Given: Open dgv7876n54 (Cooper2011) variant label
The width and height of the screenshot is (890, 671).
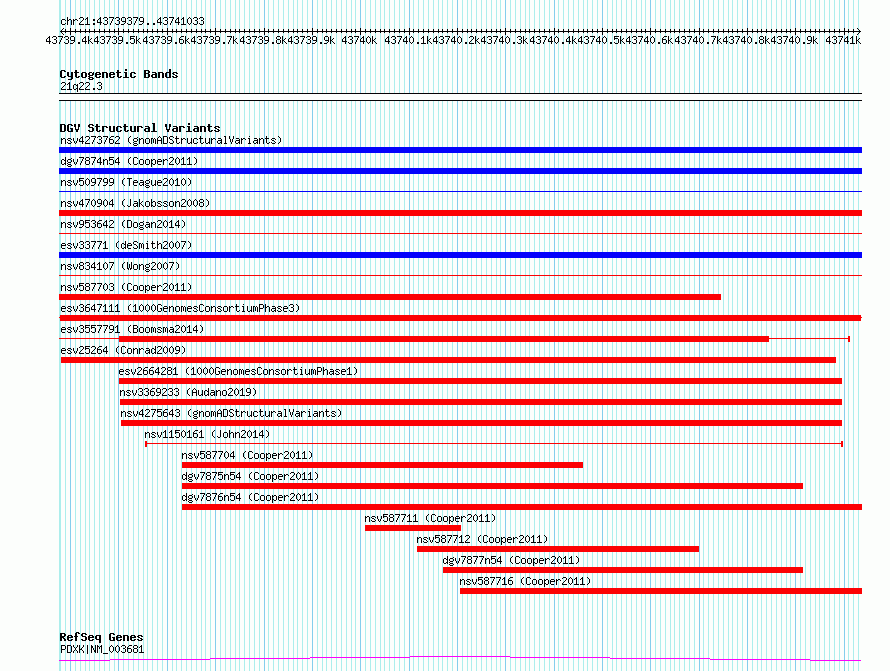Looking at the screenshot, I should 250,497.
